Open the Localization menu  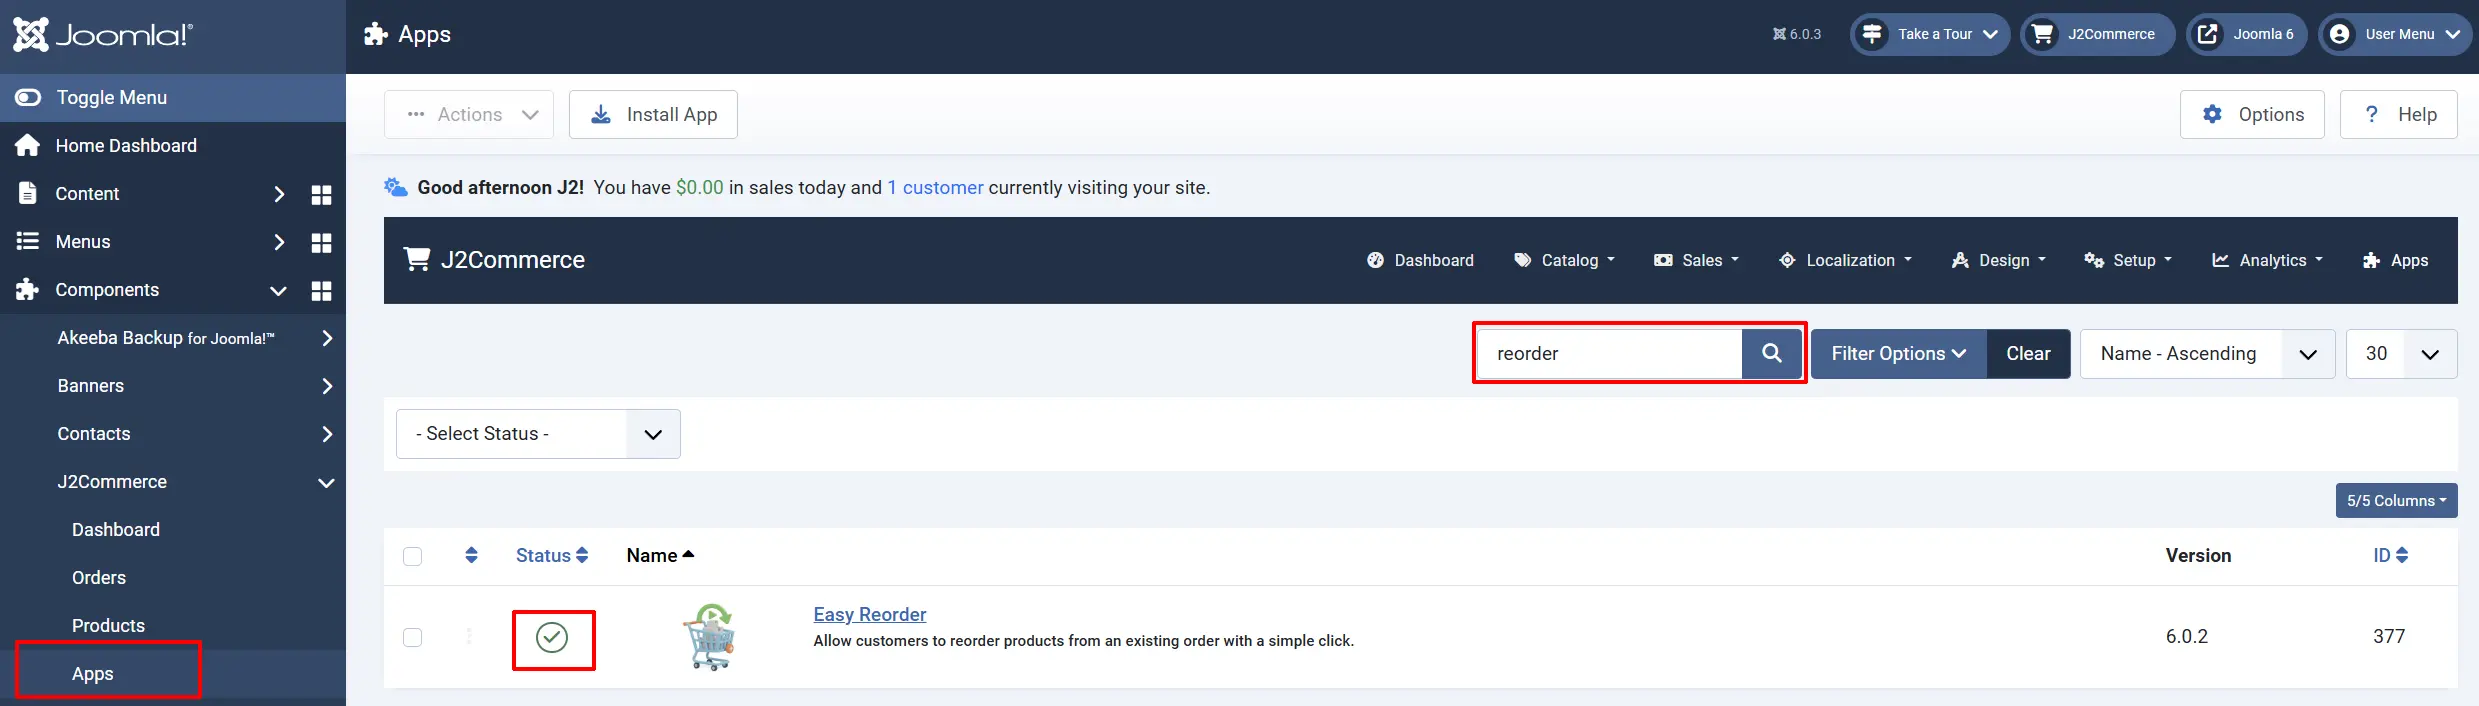(1845, 260)
